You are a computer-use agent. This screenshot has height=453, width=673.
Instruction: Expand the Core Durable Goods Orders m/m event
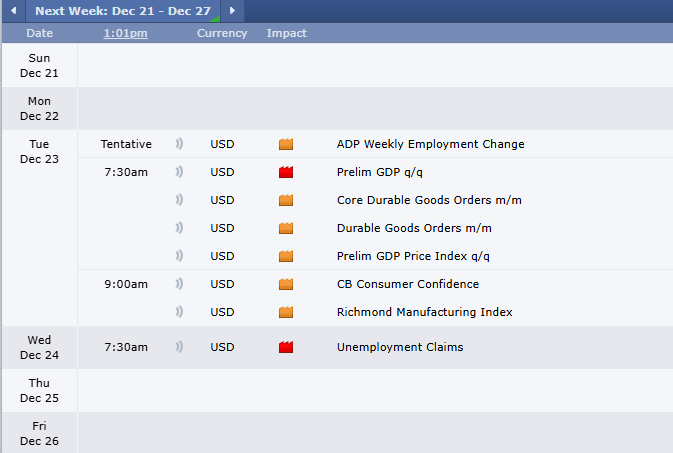pyautogui.click(x=429, y=200)
